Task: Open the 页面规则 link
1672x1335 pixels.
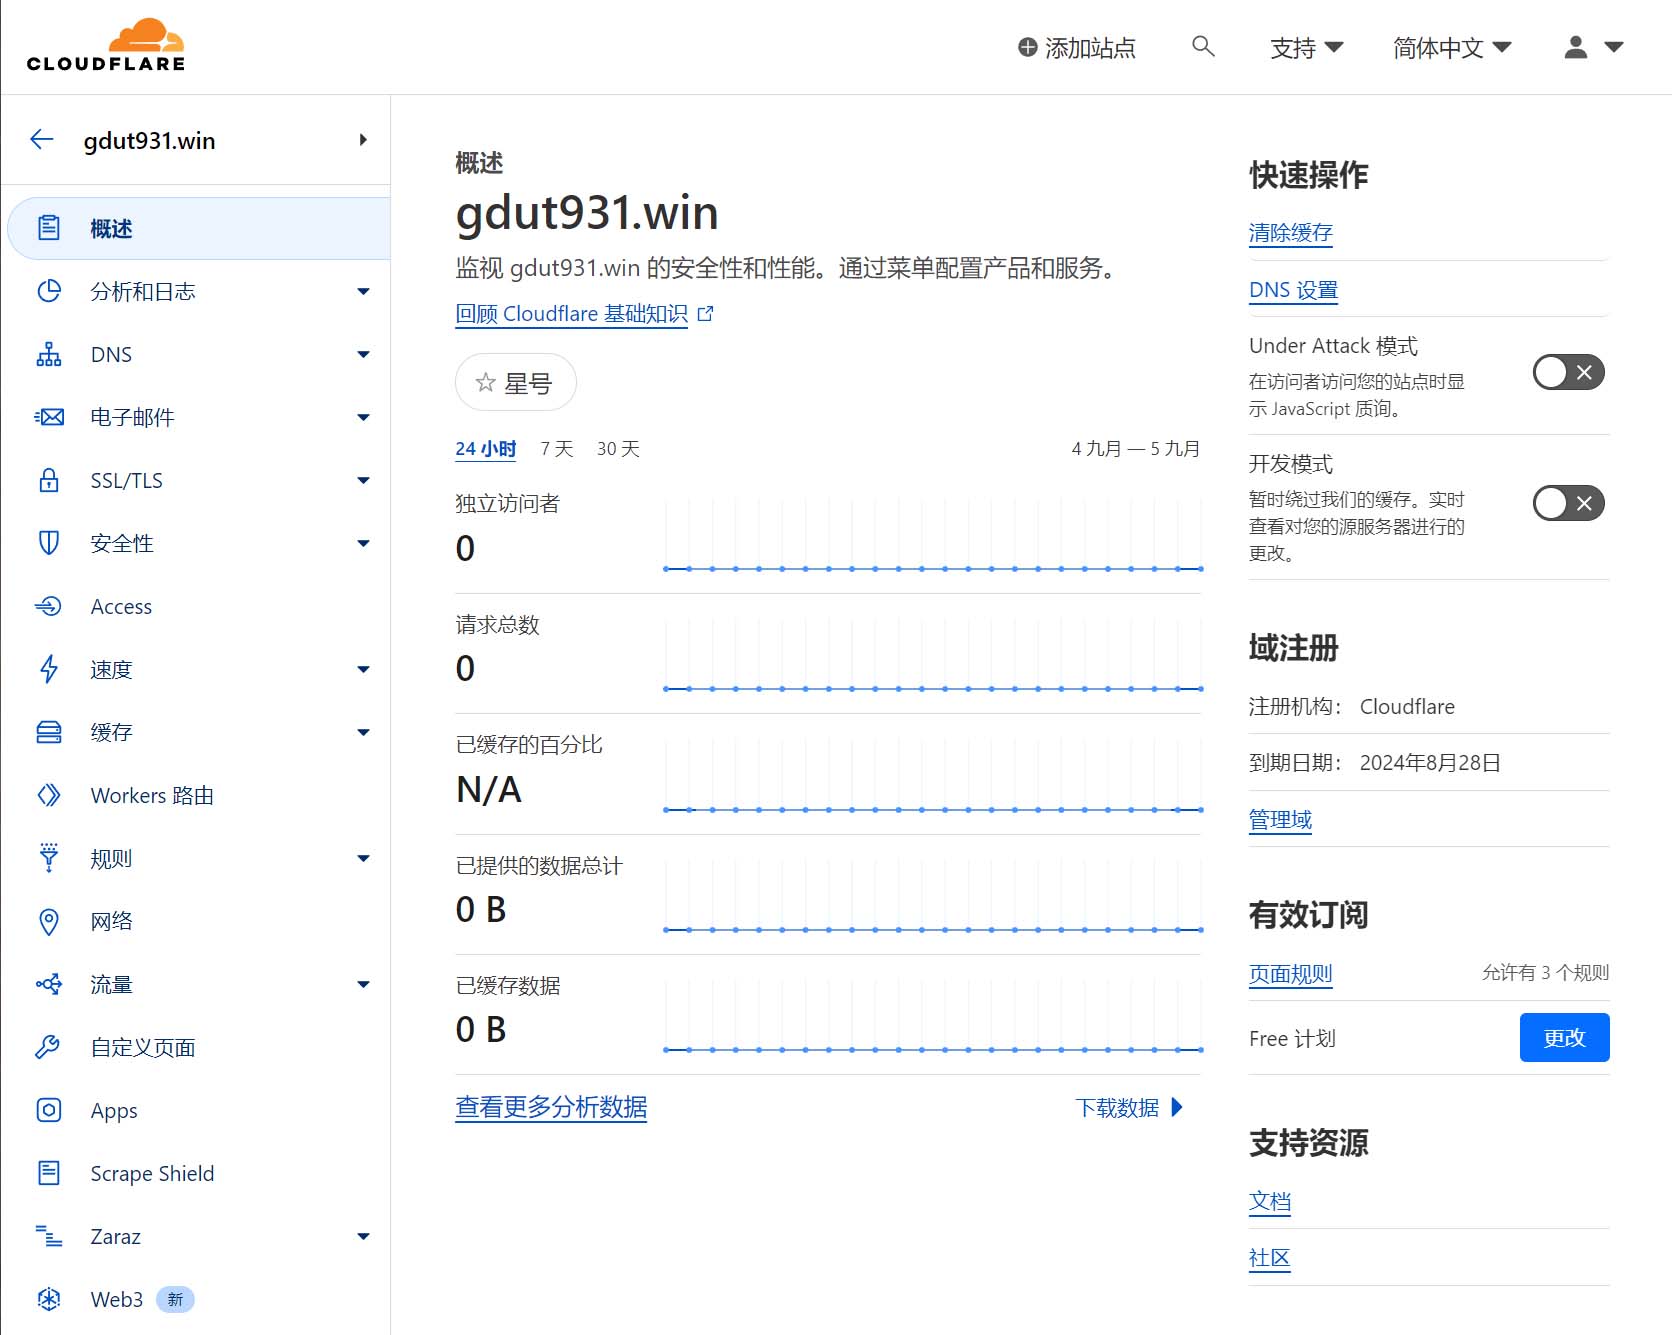Action: coord(1290,974)
